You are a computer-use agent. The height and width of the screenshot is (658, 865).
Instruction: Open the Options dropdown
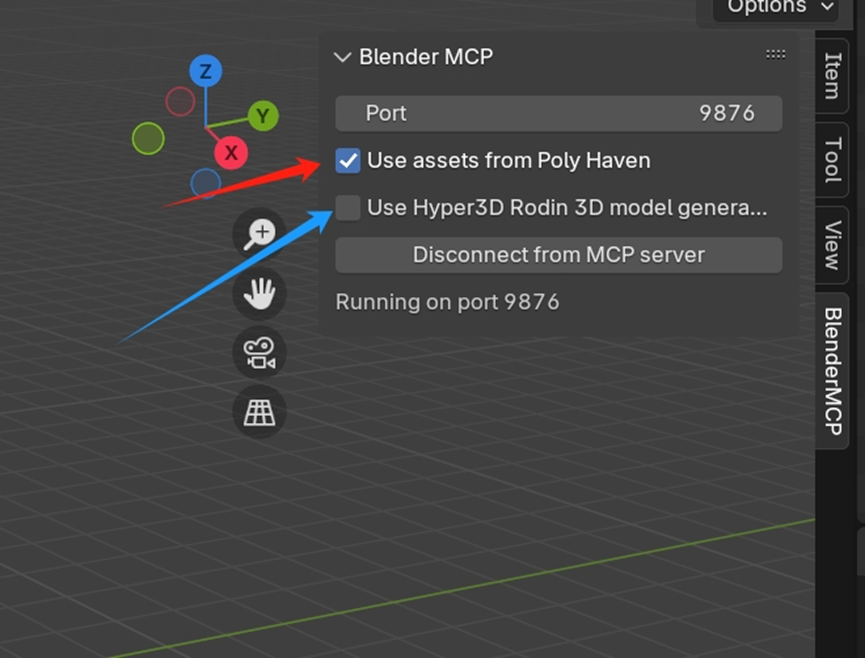tap(776, 8)
